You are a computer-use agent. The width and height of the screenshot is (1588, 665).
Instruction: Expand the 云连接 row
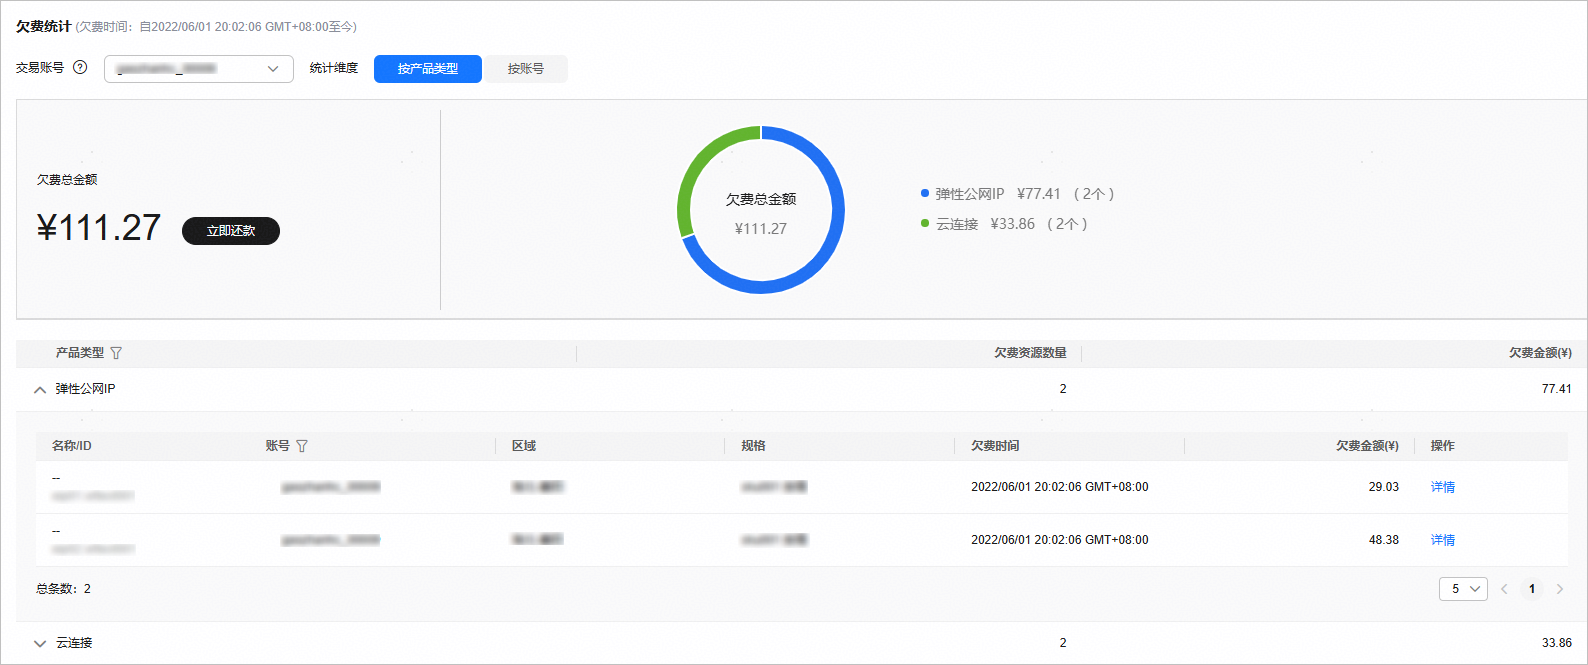(x=40, y=643)
